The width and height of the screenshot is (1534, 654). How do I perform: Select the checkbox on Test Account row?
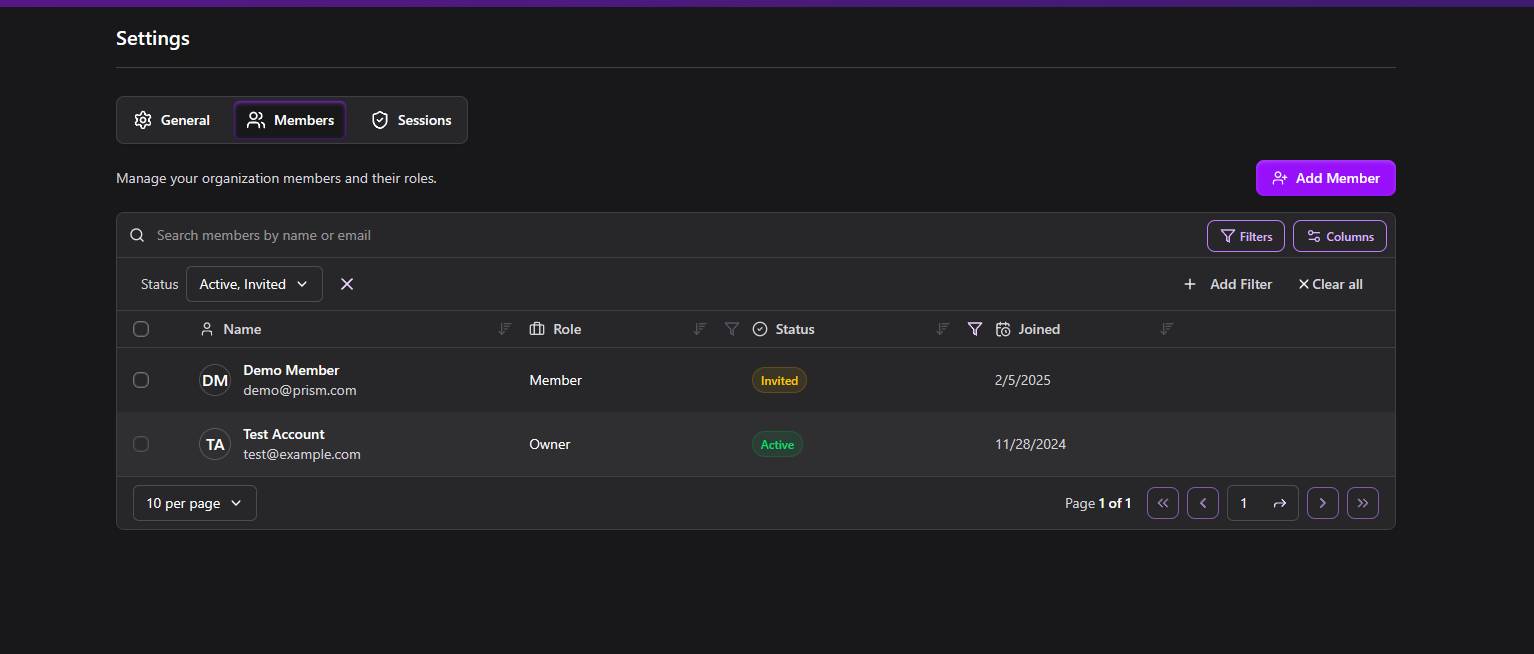pos(141,444)
